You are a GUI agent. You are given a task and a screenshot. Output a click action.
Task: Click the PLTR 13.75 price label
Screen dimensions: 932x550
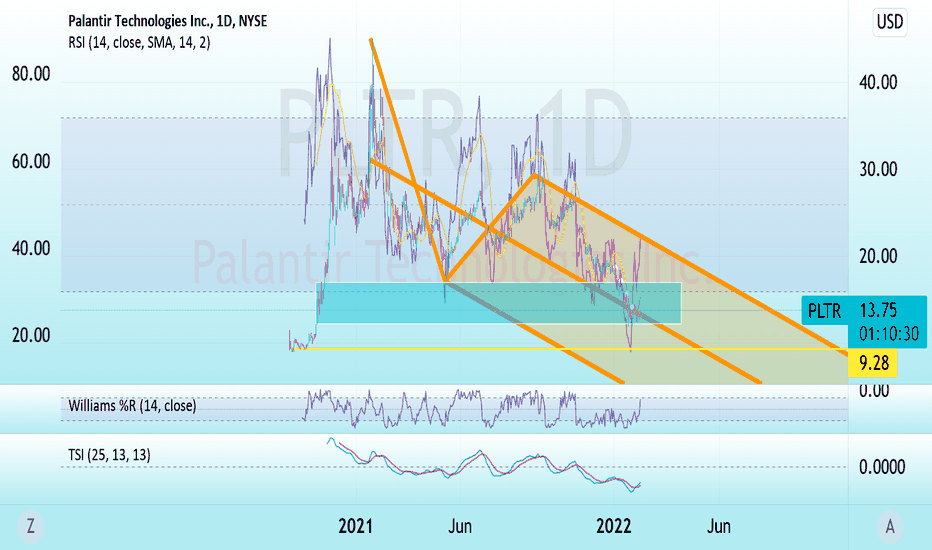(864, 310)
